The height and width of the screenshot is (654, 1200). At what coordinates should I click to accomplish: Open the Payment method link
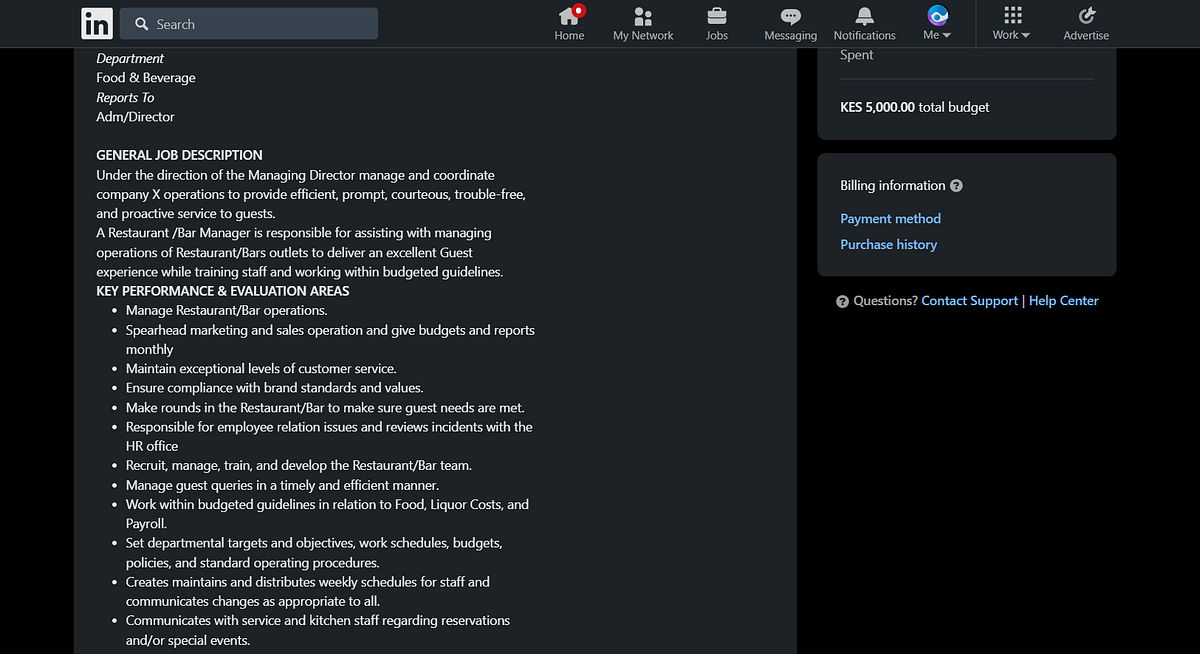pos(890,218)
